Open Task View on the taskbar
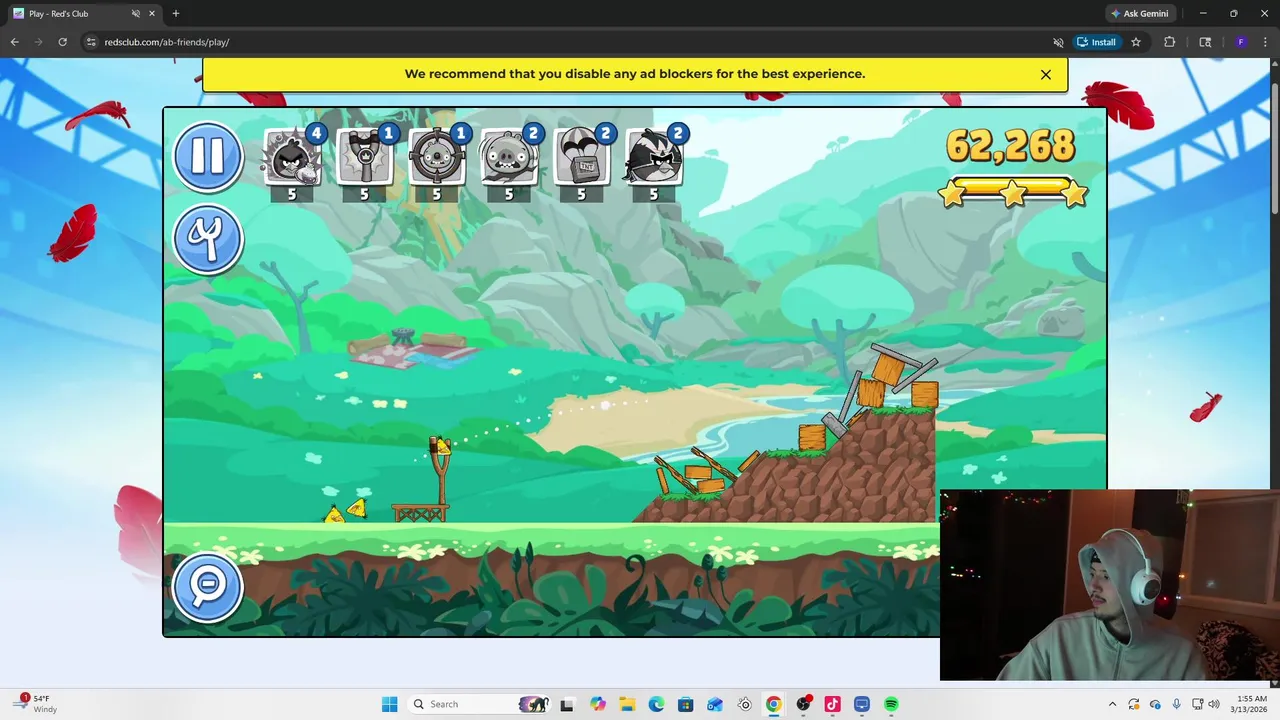1280x720 pixels. coord(567,704)
